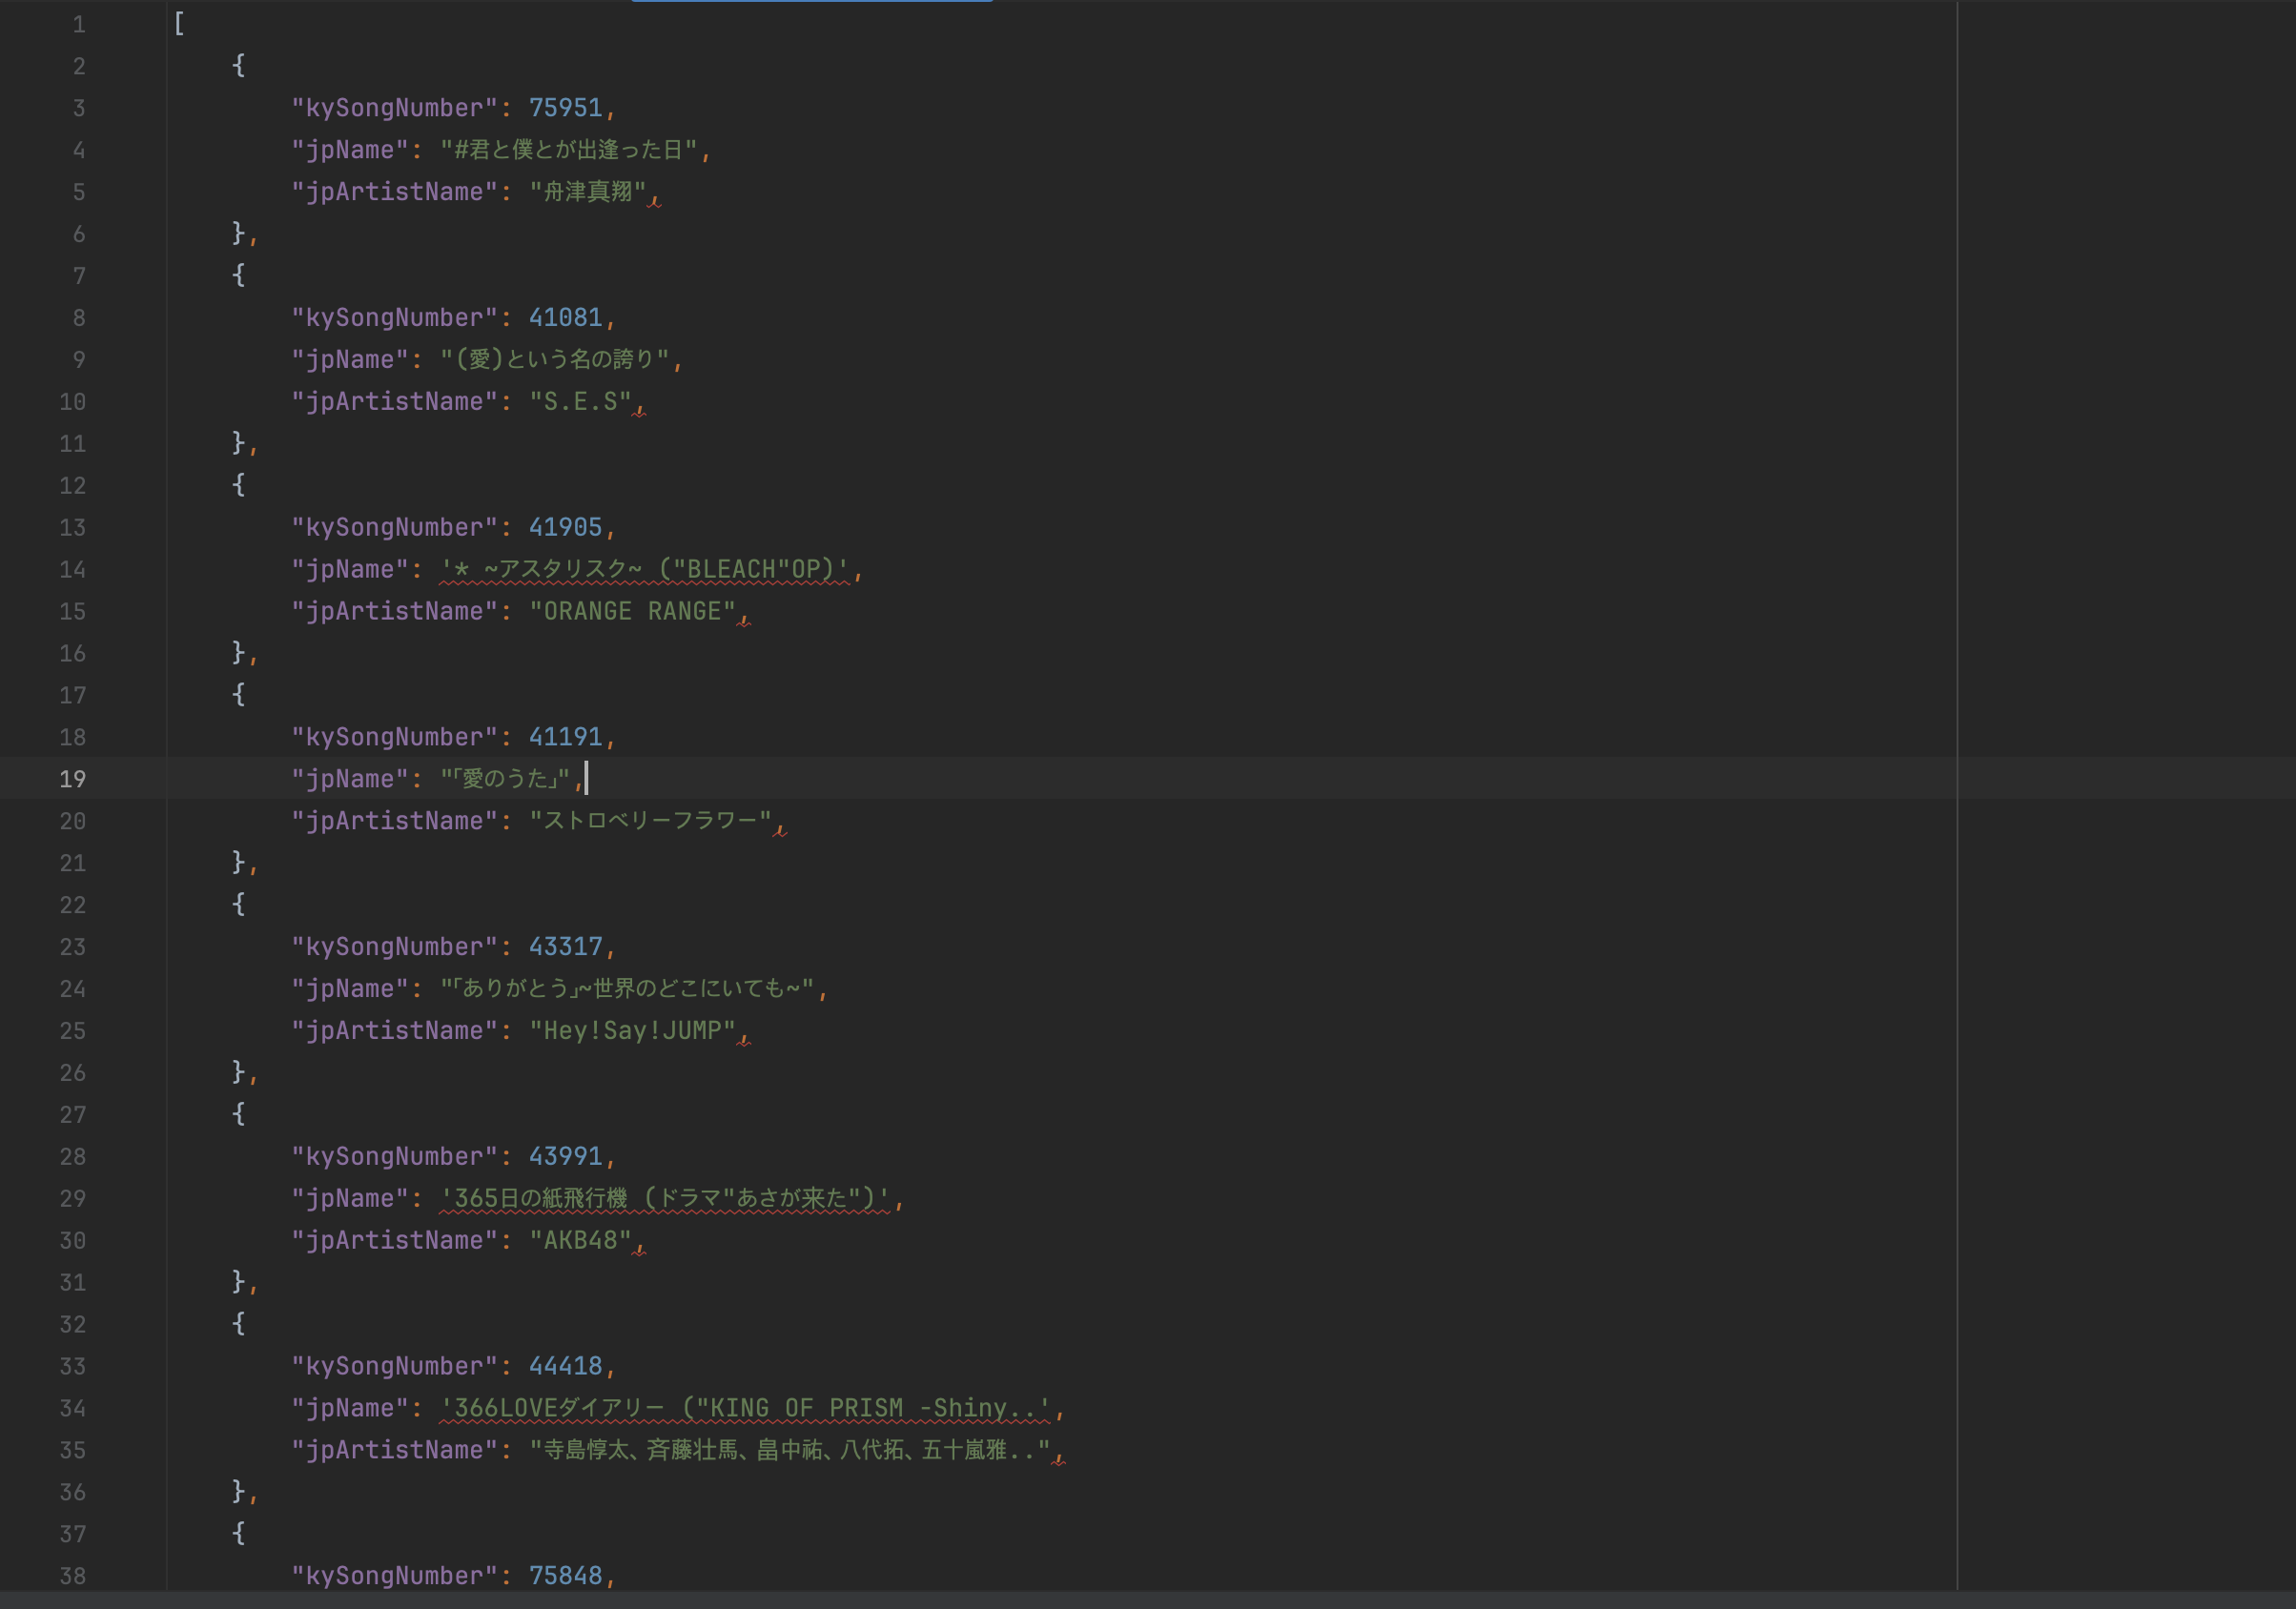Click the song number value 43991

[565, 1157]
